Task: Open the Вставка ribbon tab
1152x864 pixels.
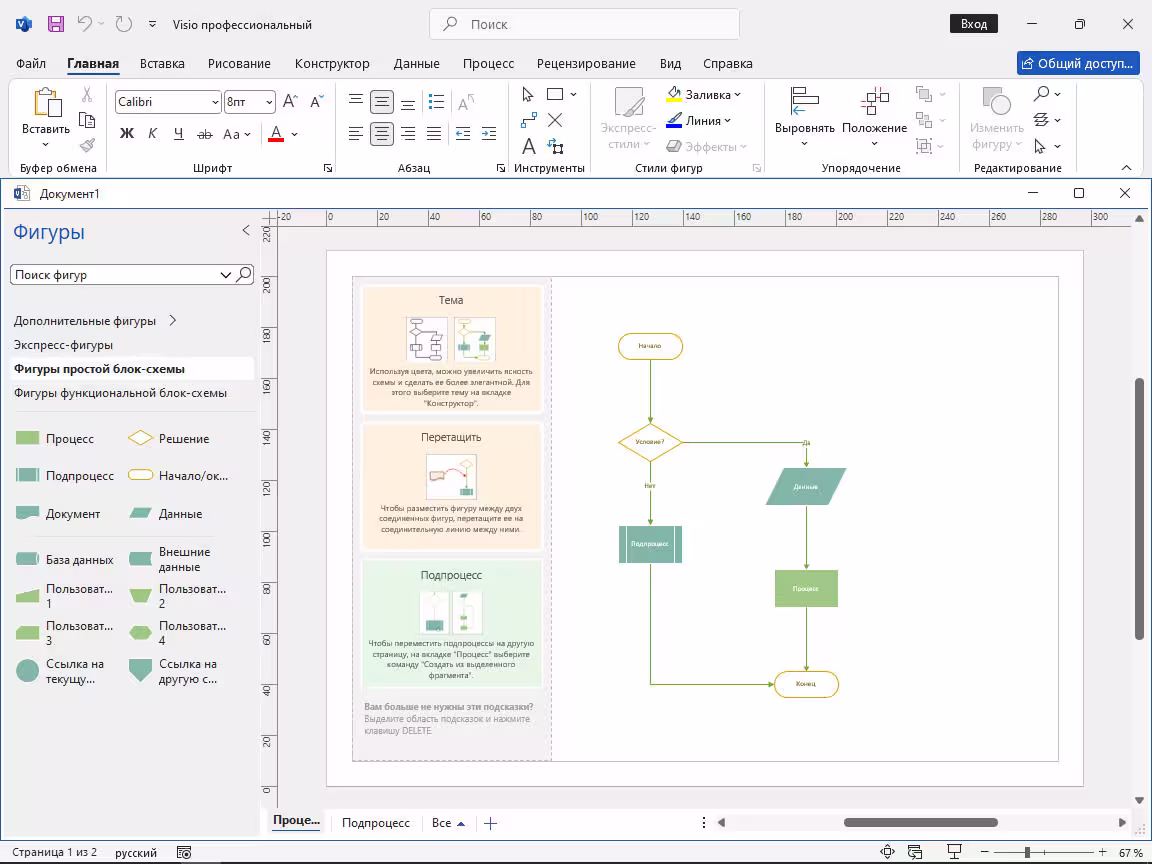Action: (x=162, y=63)
